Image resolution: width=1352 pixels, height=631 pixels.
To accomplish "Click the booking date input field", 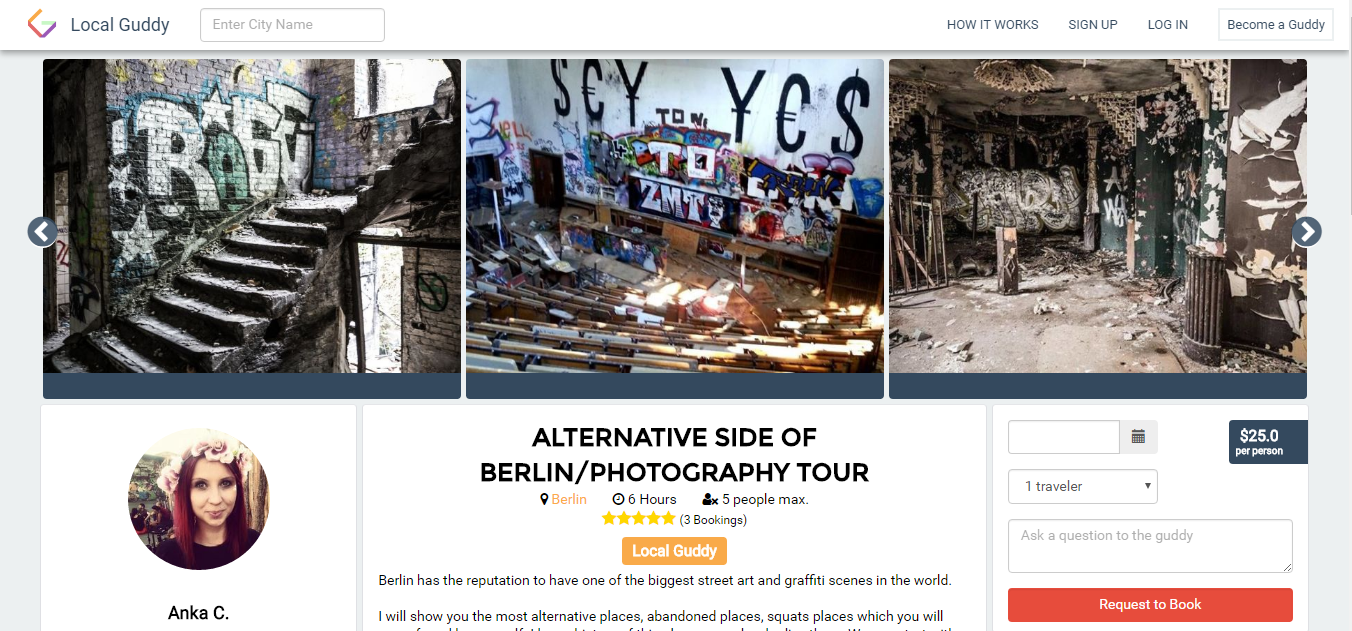I will [1064, 437].
